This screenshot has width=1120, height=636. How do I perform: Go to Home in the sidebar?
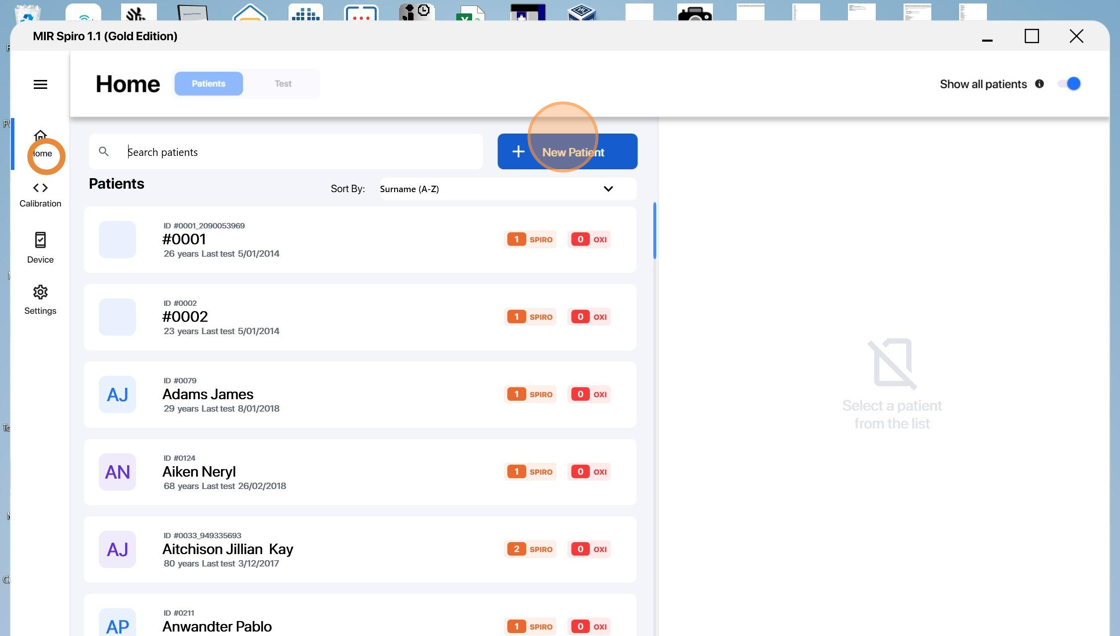pos(41,144)
